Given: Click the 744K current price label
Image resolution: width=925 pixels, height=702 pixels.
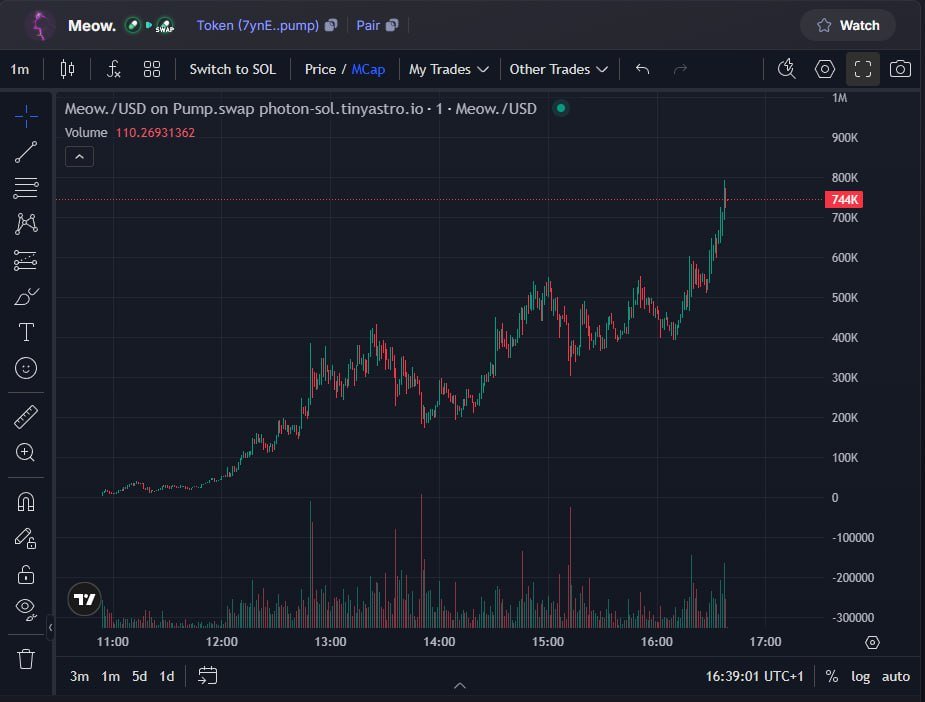Looking at the screenshot, I should coord(844,199).
